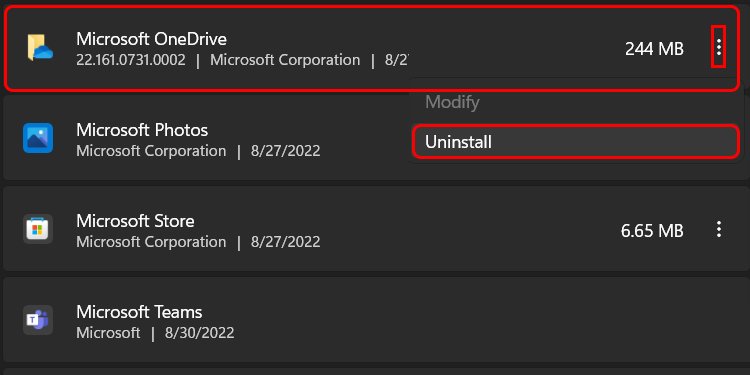Click the Microsoft Teams app name
Screen dimensions: 750x375
coord(139,312)
